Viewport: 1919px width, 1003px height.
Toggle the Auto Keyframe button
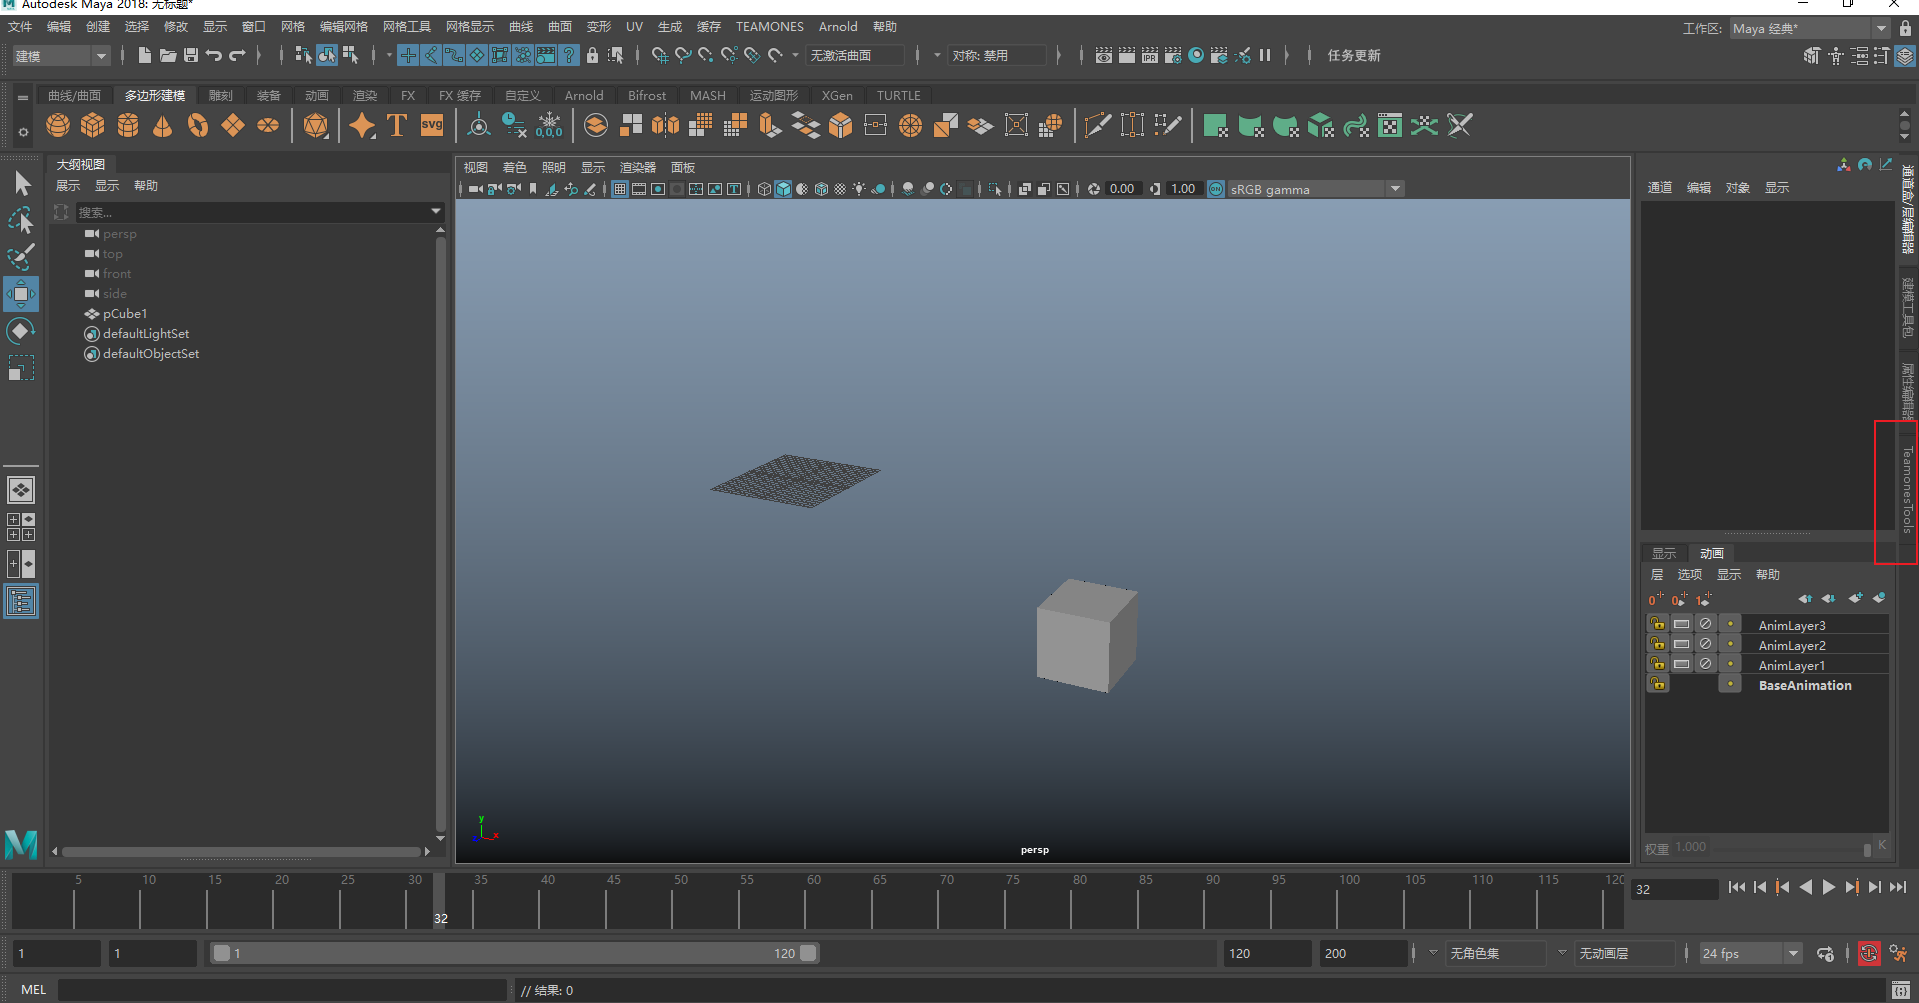pos(1868,954)
